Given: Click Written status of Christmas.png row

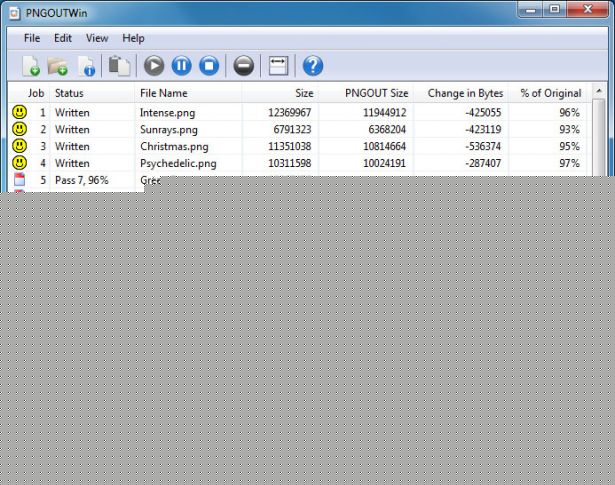Looking at the screenshot, I should (72, 146).
